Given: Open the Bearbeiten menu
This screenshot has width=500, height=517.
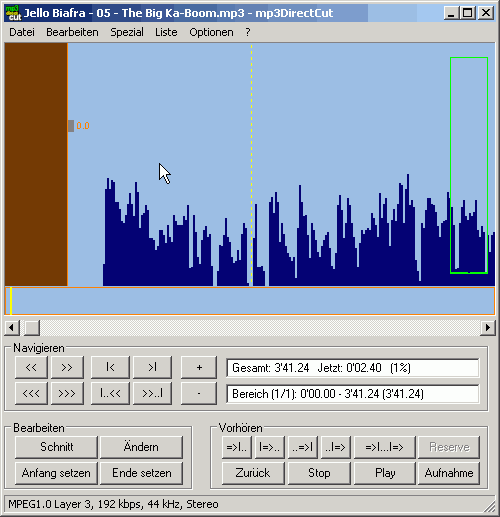Looking at the screenshot, I should [72, 32].
